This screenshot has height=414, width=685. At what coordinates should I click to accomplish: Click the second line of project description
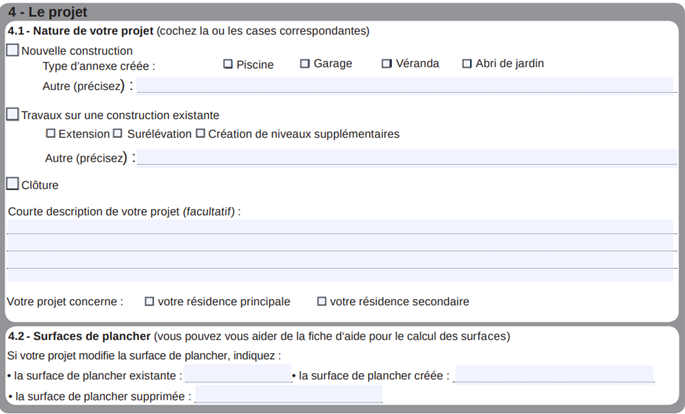(341, 243)
